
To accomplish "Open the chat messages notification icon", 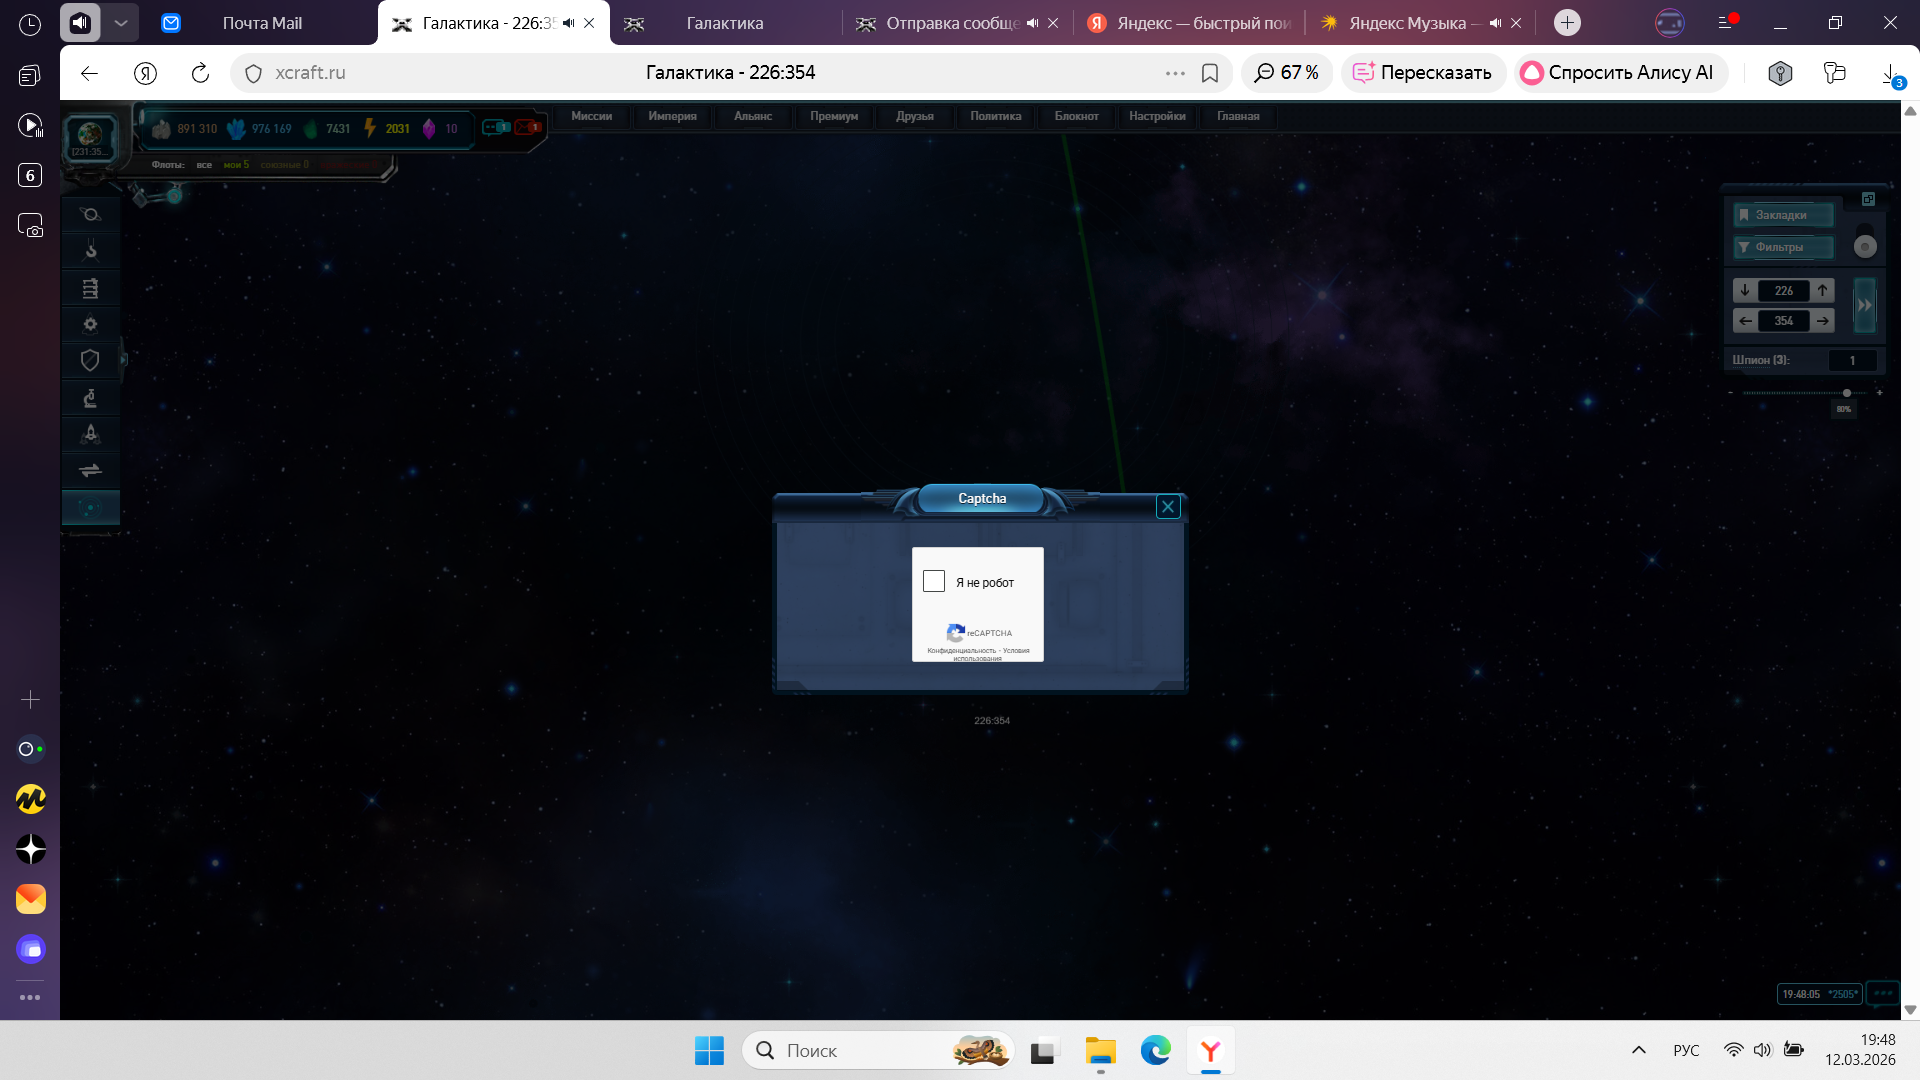I will tap(496, 127).
